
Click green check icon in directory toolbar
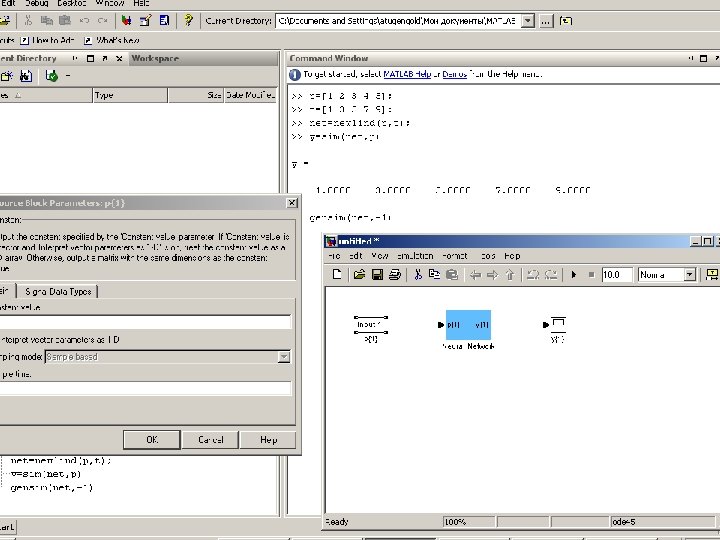point(51,76)
